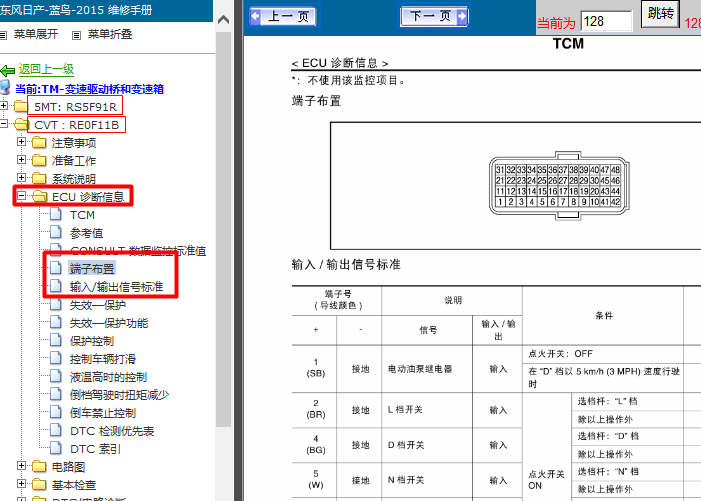Click the 控制车辆打滑 document icon

[56, 358]
